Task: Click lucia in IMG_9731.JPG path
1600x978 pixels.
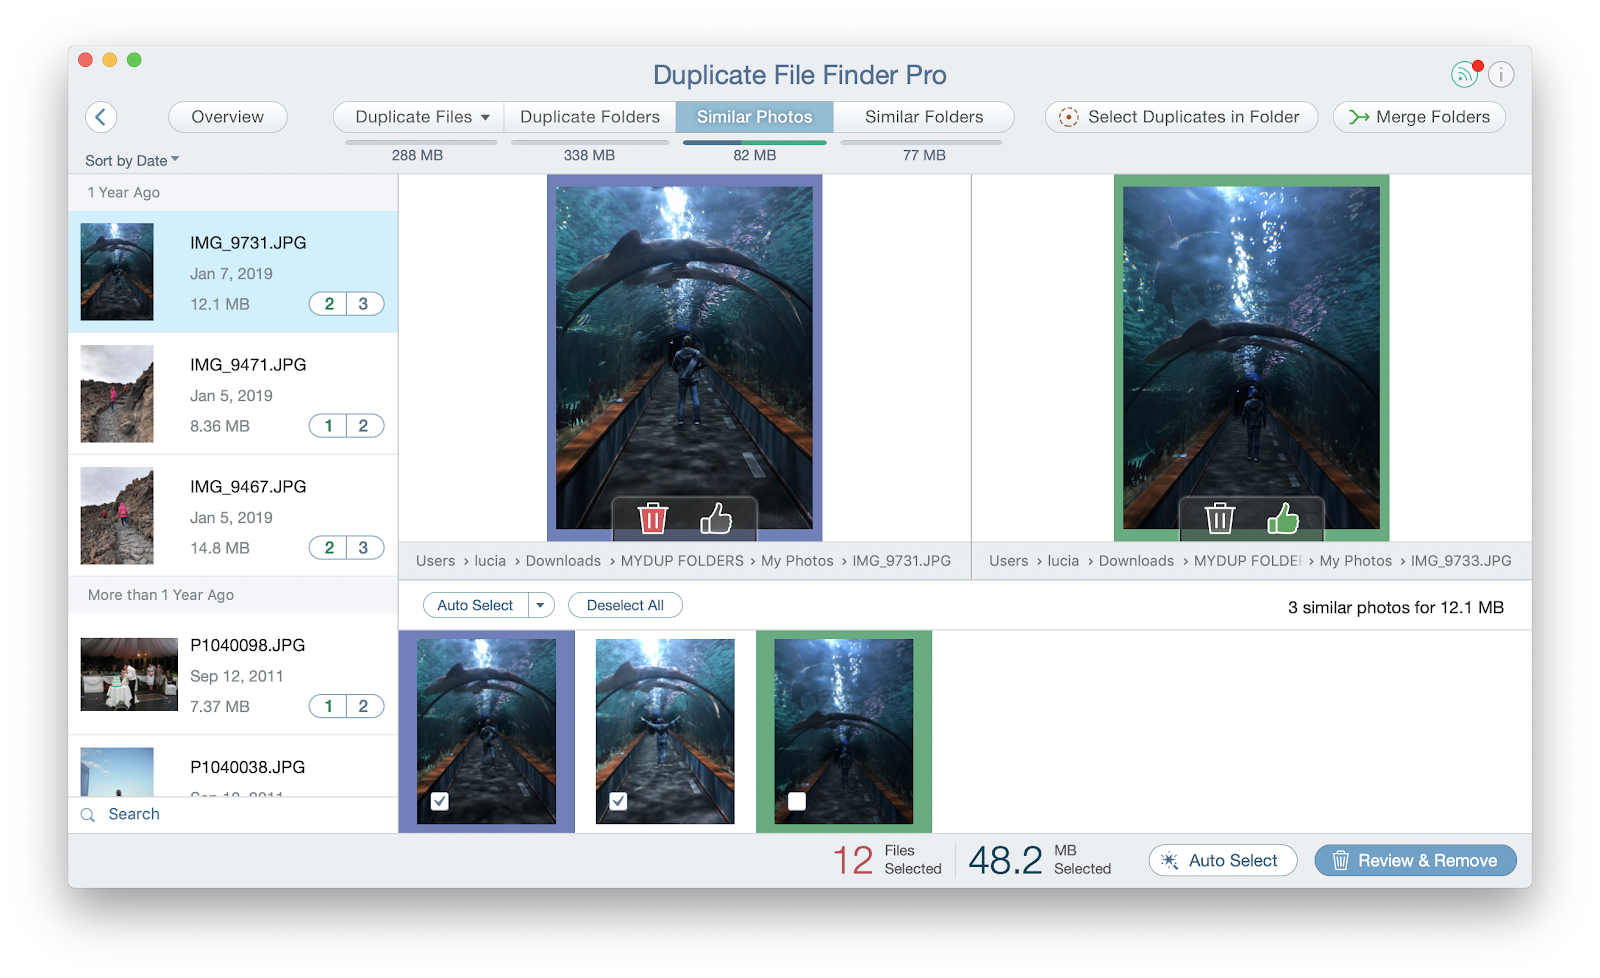Action: pos(490,561)
